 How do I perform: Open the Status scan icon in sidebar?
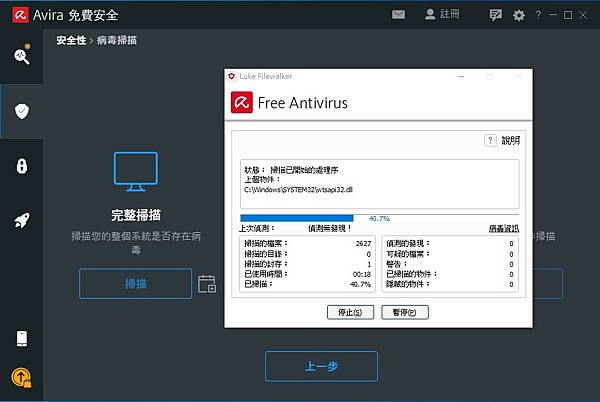click(x=22, y=56)
